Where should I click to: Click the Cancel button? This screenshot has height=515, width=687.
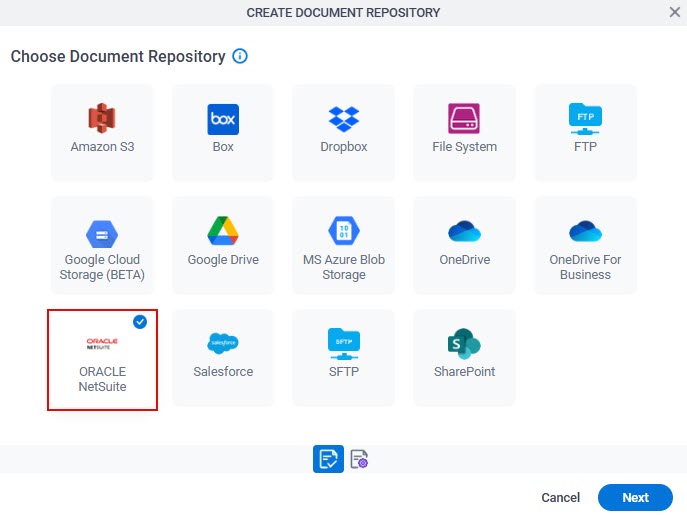(x=560, y=497)
